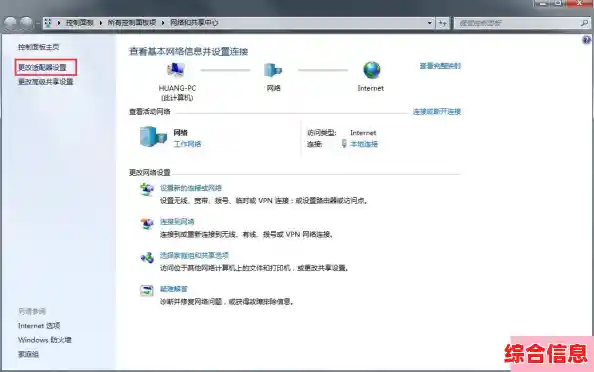Open 工作网络 network type link
Image resolution: width=594 pixels, height=372 pixels.
click(x=187, y=144)
